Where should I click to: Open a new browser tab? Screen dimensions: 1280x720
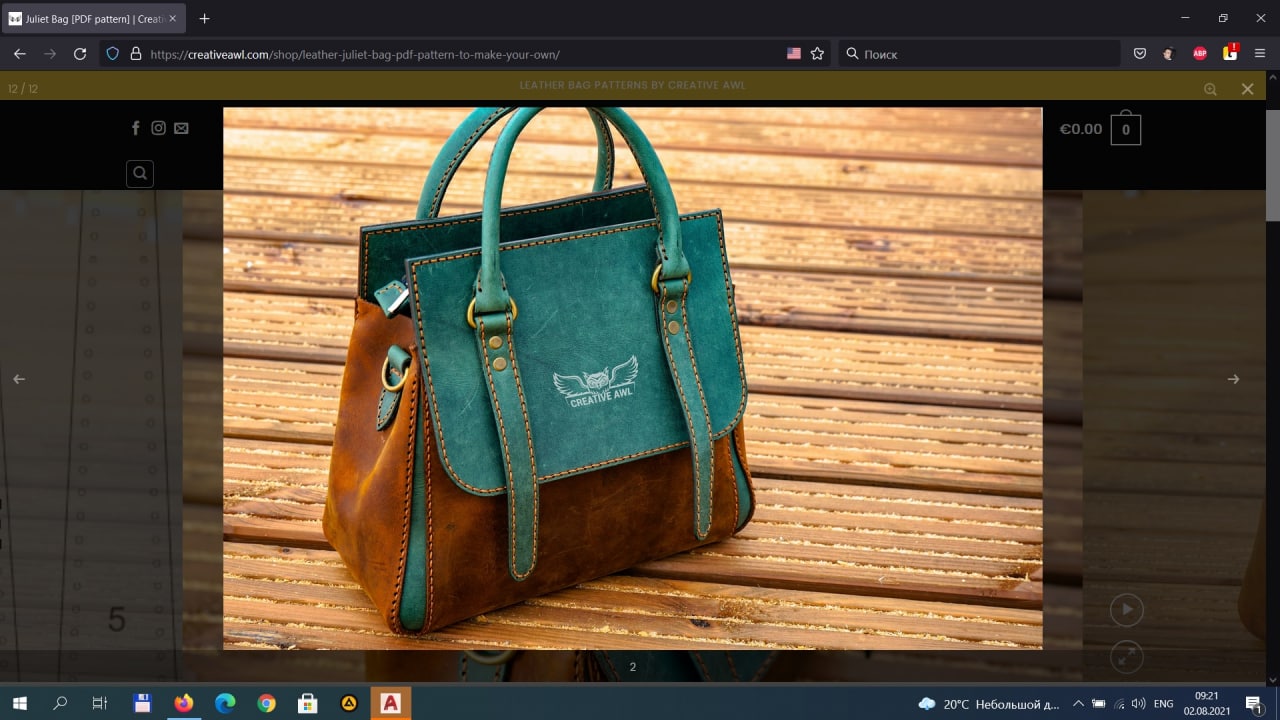click(205, 18)
